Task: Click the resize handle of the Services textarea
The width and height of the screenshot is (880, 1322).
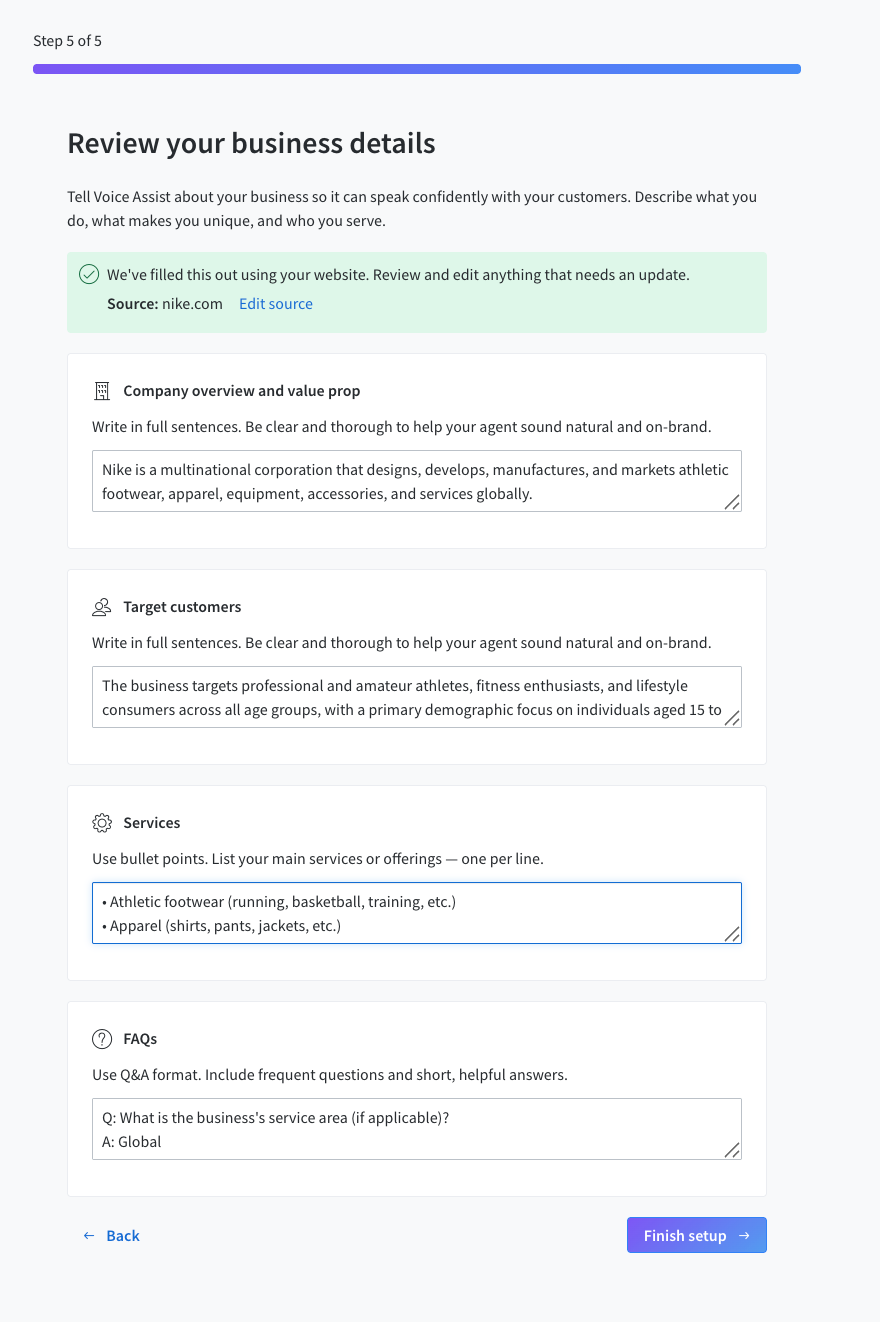Action: click(x=735, y=936)
